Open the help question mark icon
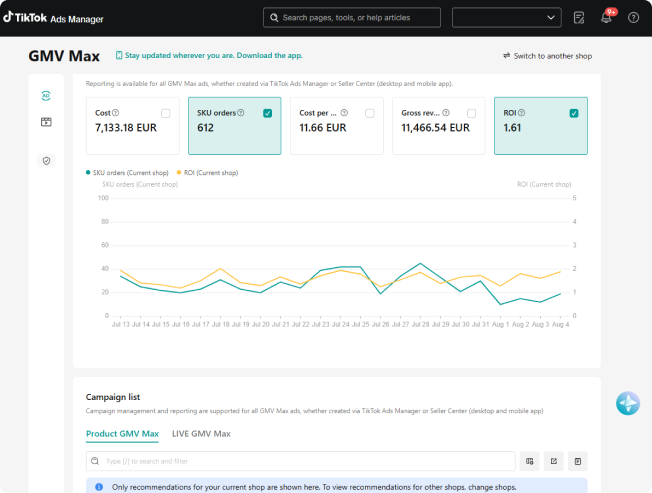The width and height of the screenshot is (652, 493). coord(633,17)
